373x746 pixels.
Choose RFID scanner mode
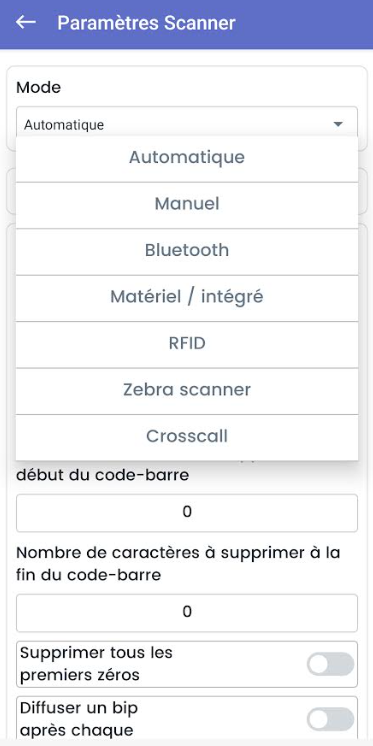click(x=186, y=343)
